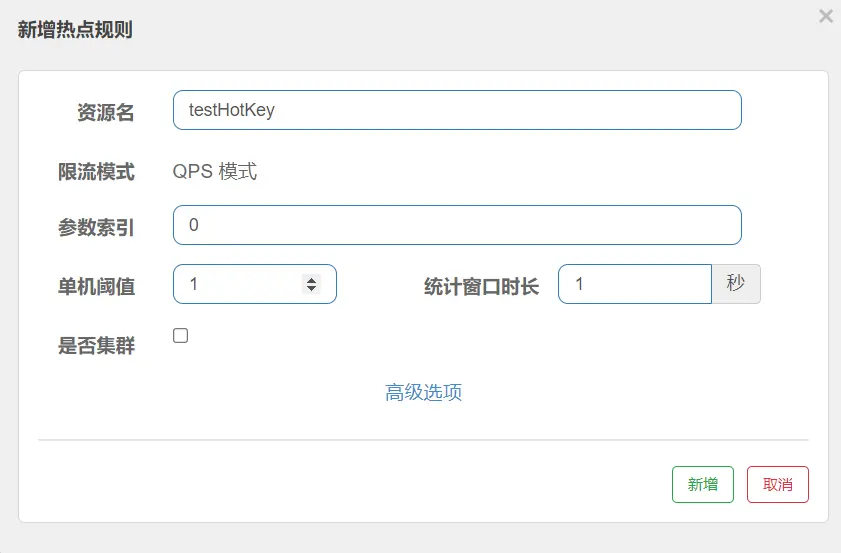Click the 新增热点规则 dialog title
841x553 pixels.
click(75, 29)
